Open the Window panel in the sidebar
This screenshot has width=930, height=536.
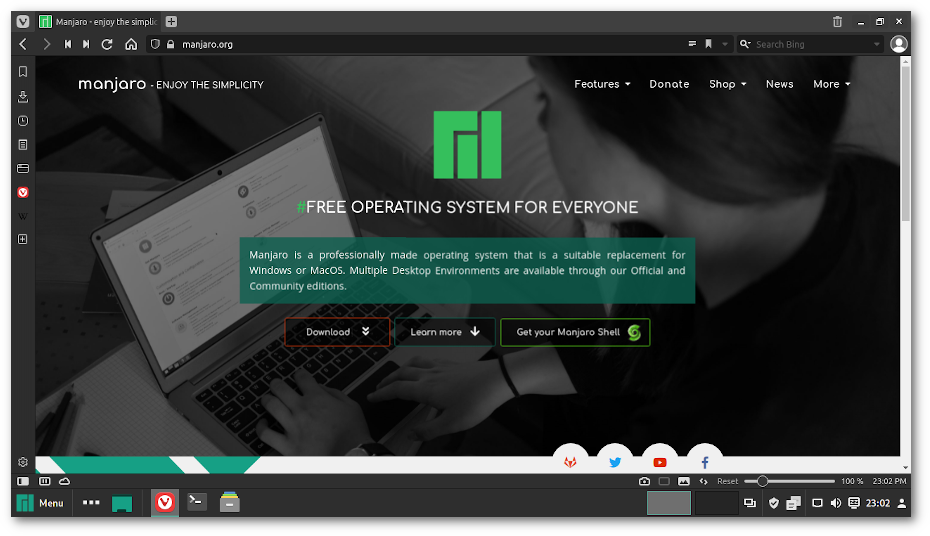[23, 168]
